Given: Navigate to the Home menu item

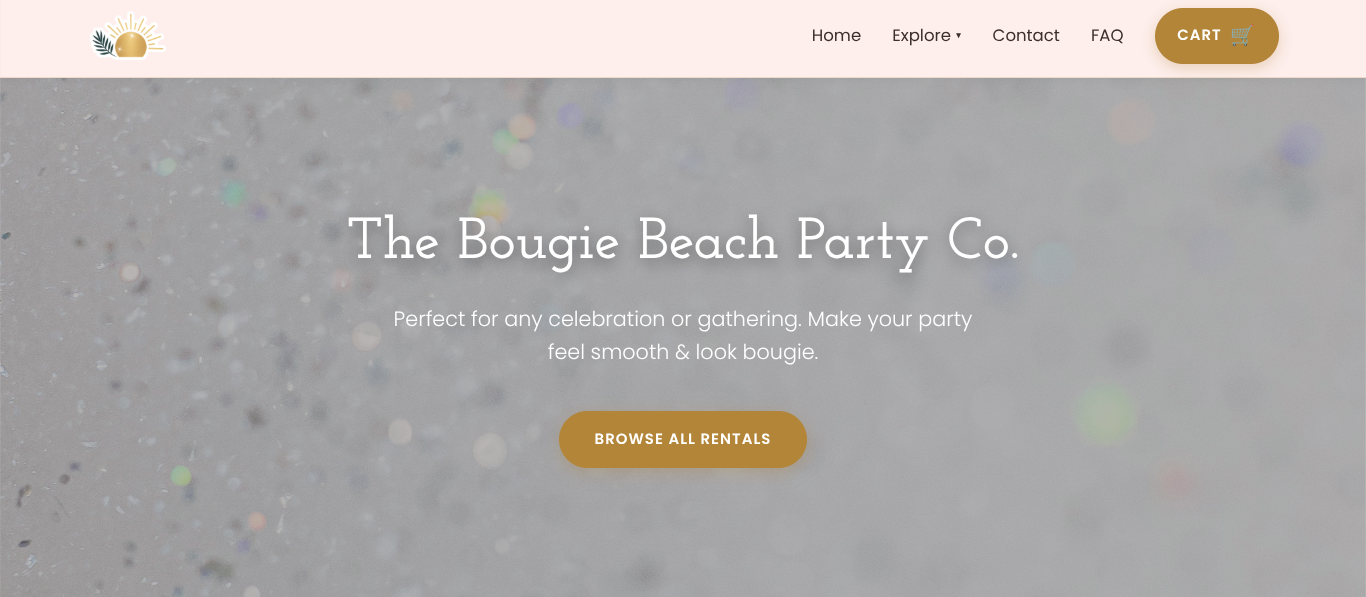Looking at the screenshot, I should 836,35.
